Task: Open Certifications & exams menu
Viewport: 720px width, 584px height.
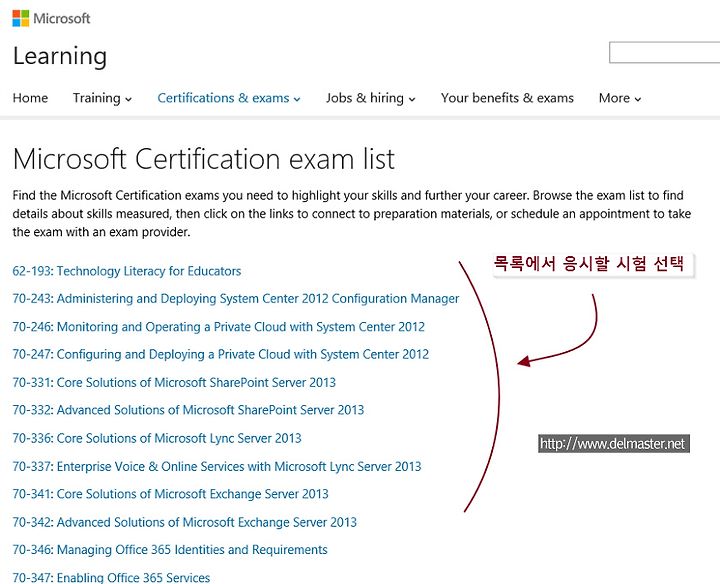Action: pos(223,98)
